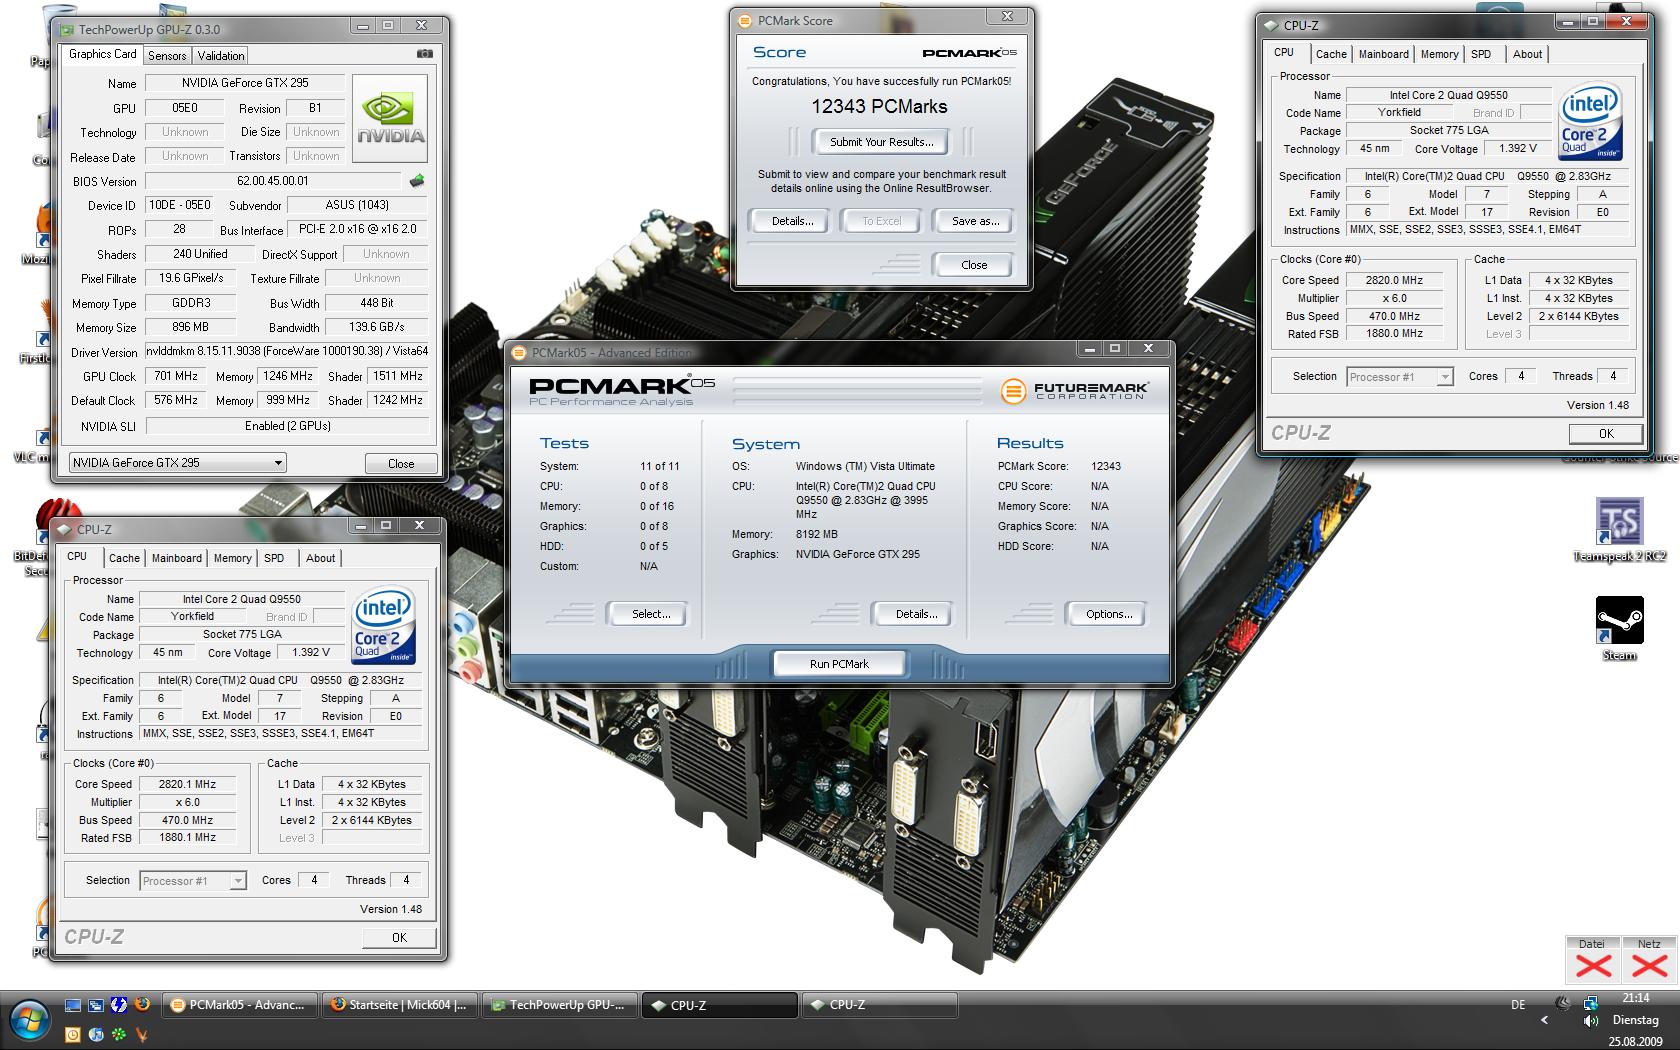Screen dimensions: 1680x1050
Task: Show hidden tray icons arrow
Action: point(1544,1020)
